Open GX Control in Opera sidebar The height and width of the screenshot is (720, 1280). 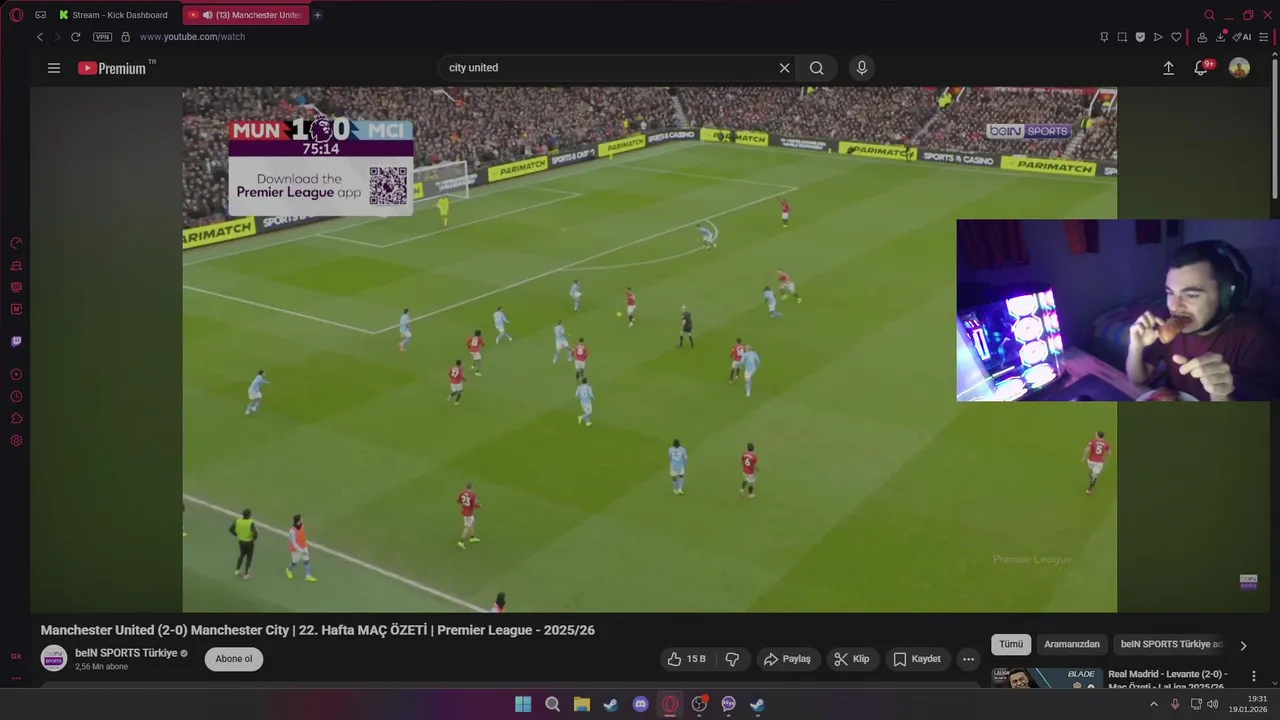point(16,243)
